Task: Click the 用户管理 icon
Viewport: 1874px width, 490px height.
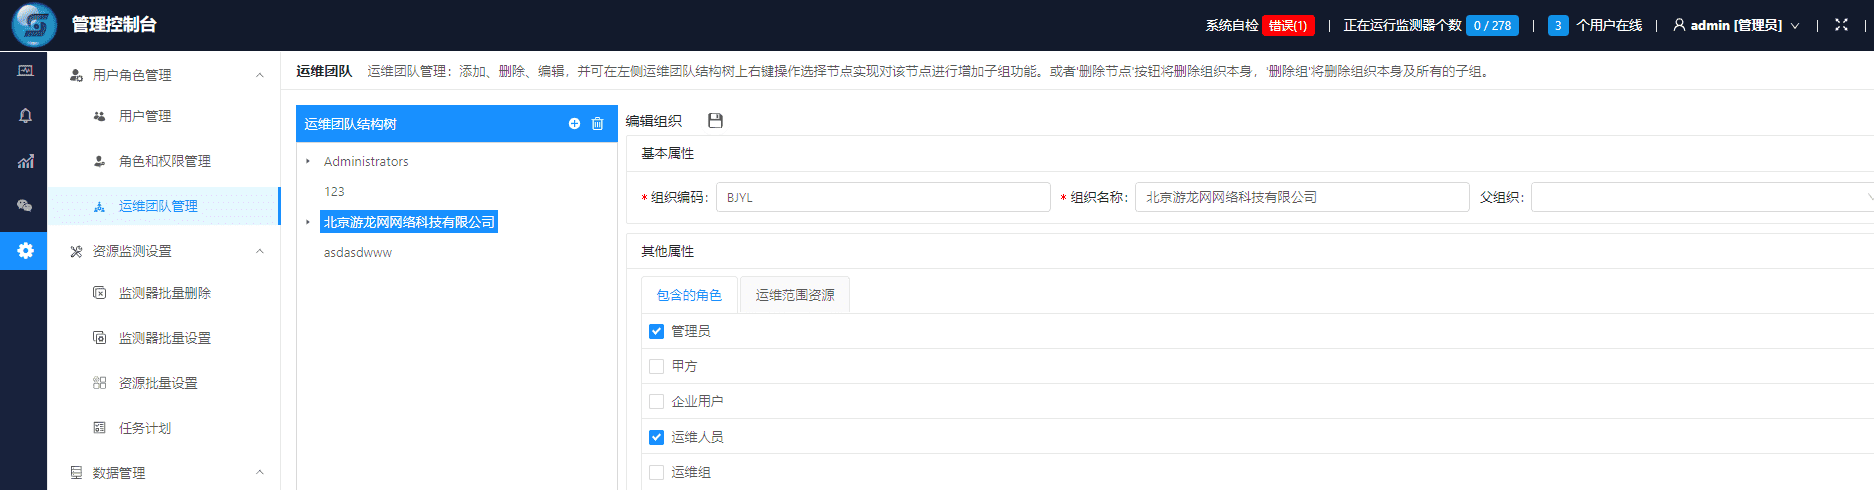Action: click(x=99, y=116)
